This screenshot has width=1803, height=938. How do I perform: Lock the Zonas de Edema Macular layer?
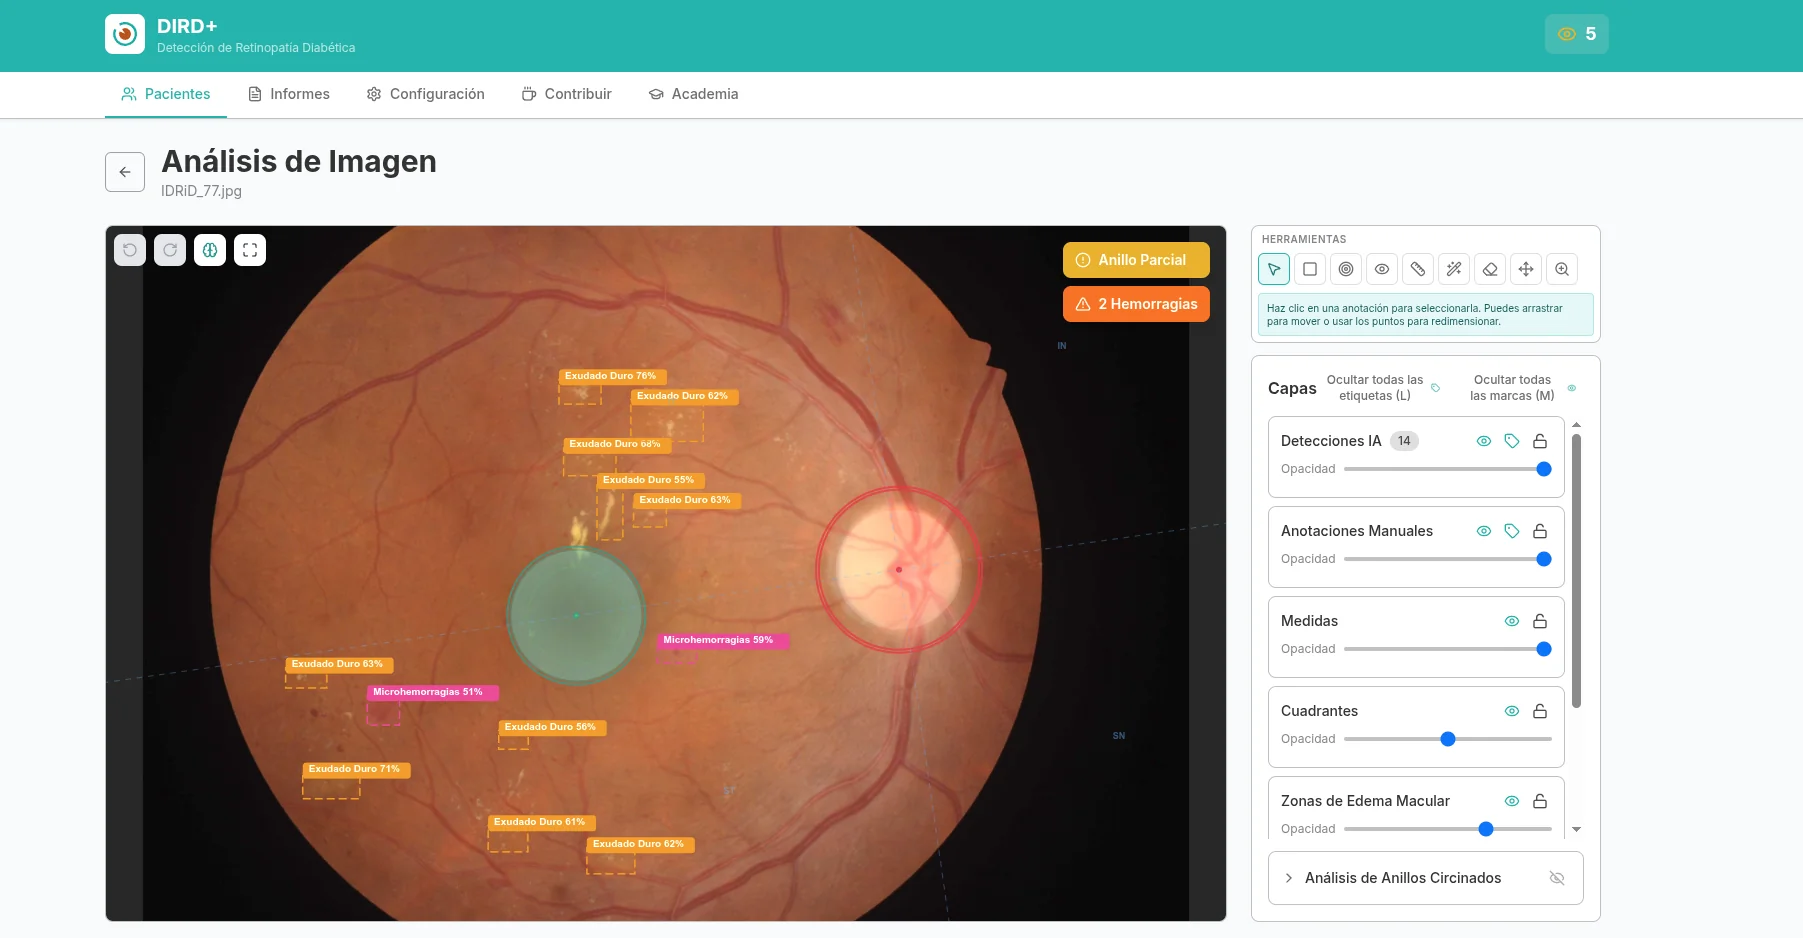coord(1540,801)
